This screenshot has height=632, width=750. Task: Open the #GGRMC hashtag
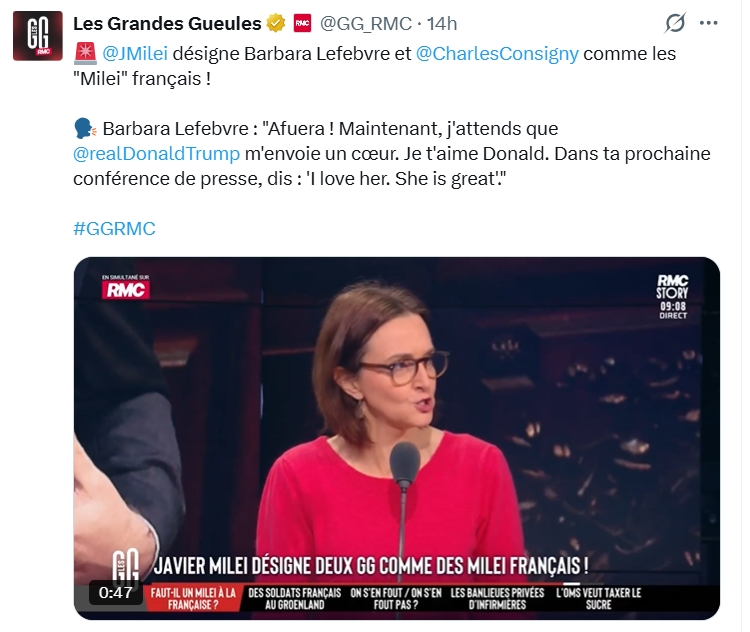click(x=114, y=228)
